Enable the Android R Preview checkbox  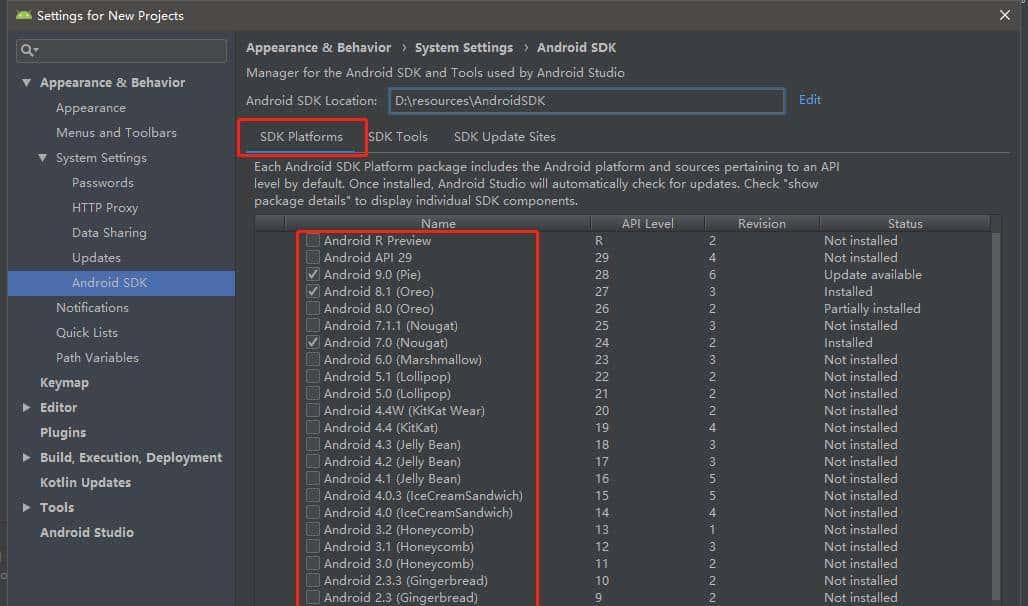313,241
